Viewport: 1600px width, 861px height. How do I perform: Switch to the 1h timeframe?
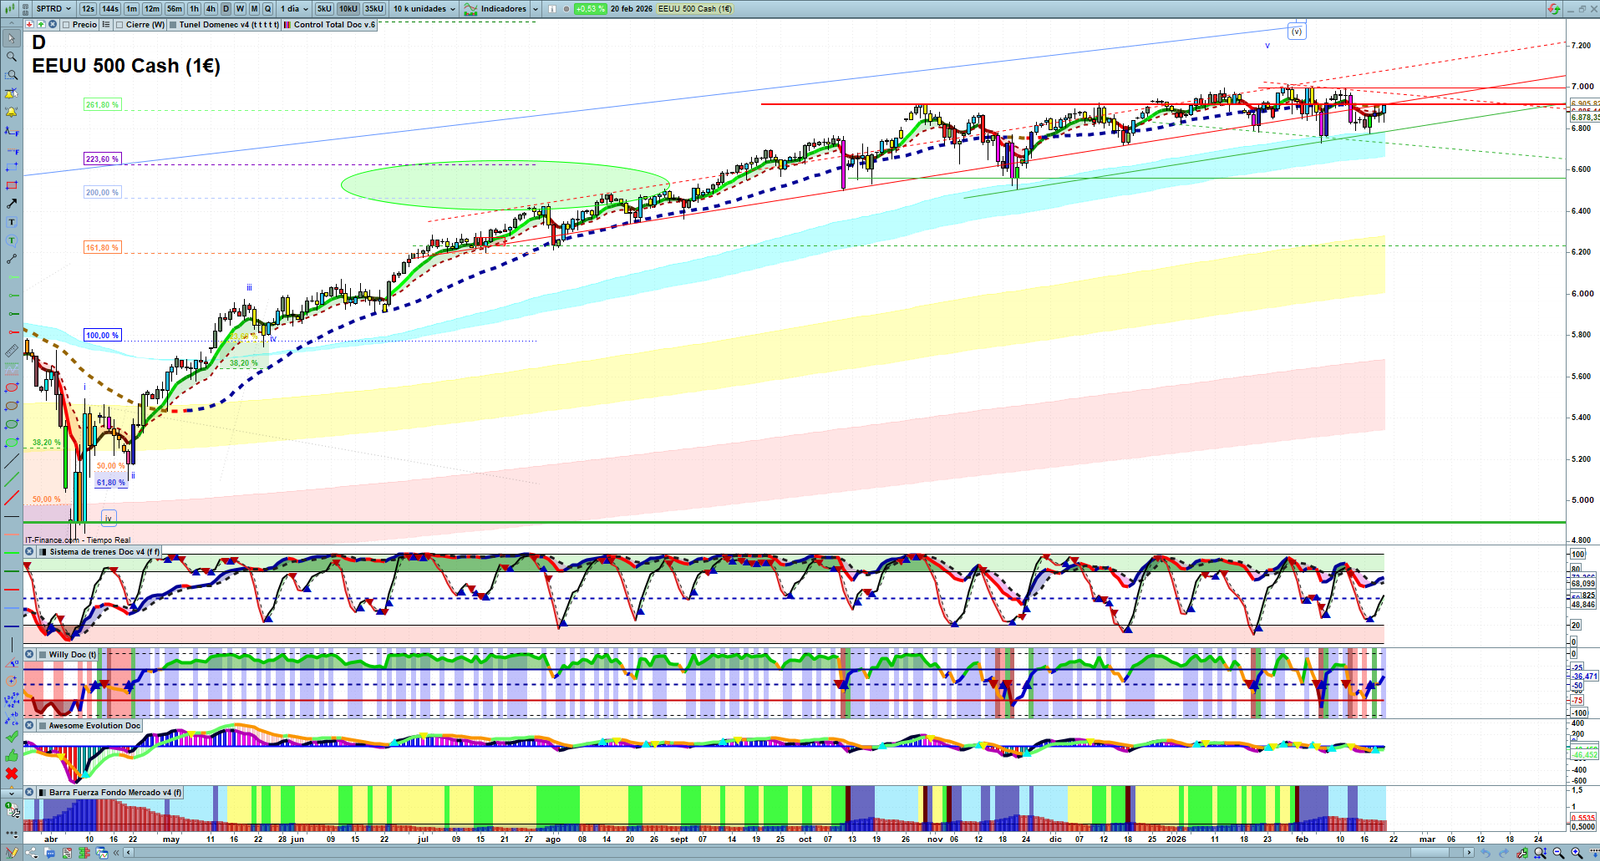[194, 8]
